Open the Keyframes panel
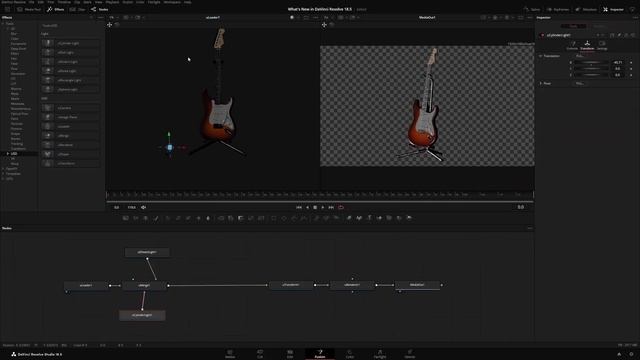This screenshot has height=360, width=640. coord(558,9)
